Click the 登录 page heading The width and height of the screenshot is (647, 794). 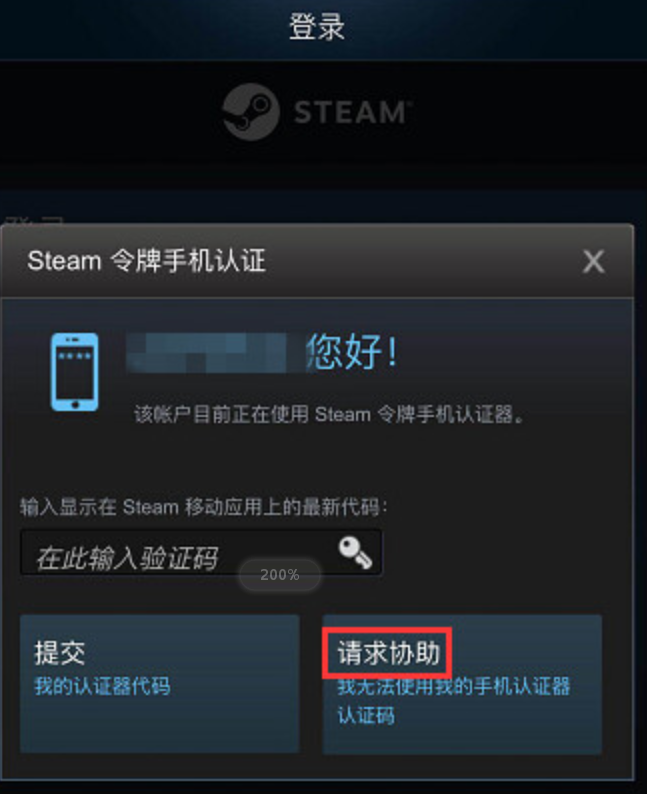click(x=317, y=27)
